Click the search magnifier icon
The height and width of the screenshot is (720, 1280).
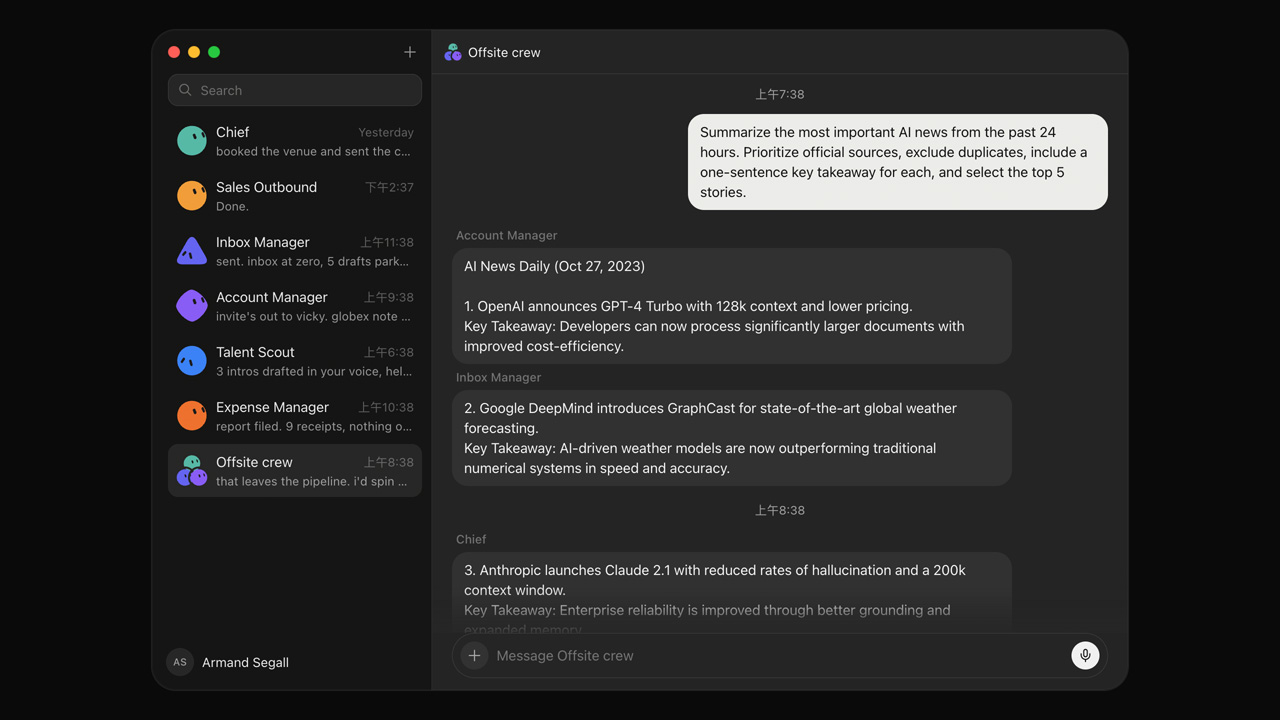point(185,90)
